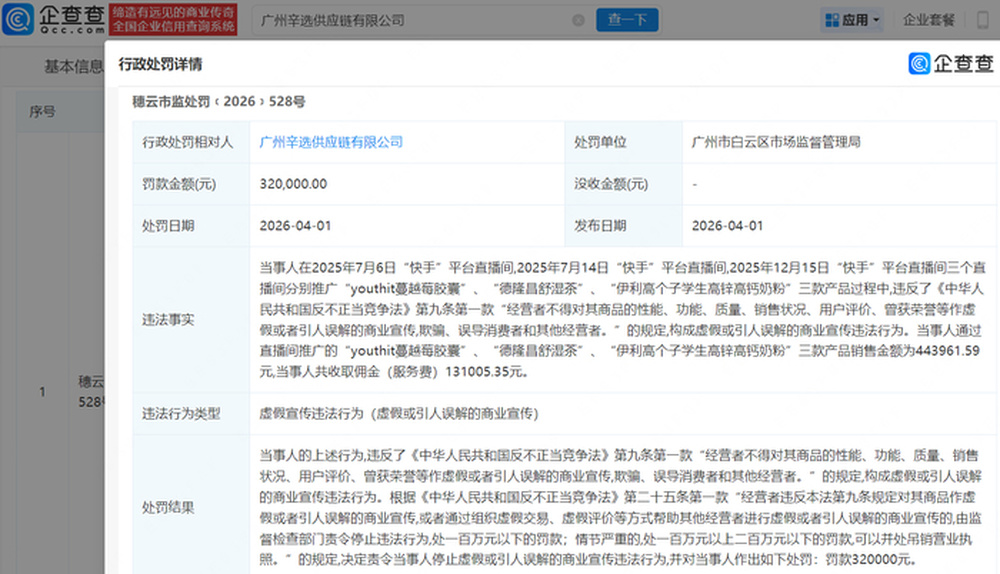Select the case number 穗云市监处罚 2026 528号
This screenshot has width=1000, height=574.
coord(219,101)
